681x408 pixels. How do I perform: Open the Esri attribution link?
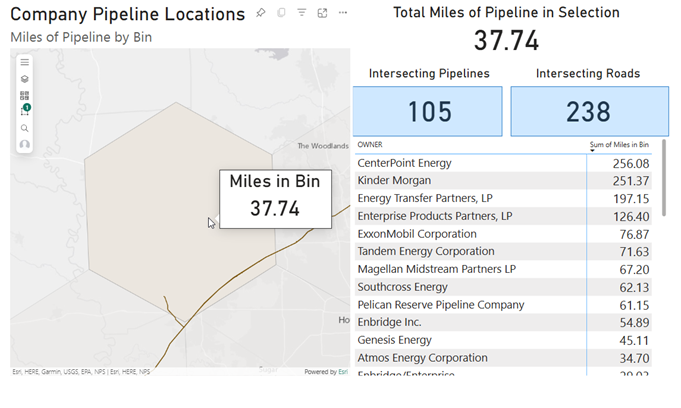click(342, 372)
